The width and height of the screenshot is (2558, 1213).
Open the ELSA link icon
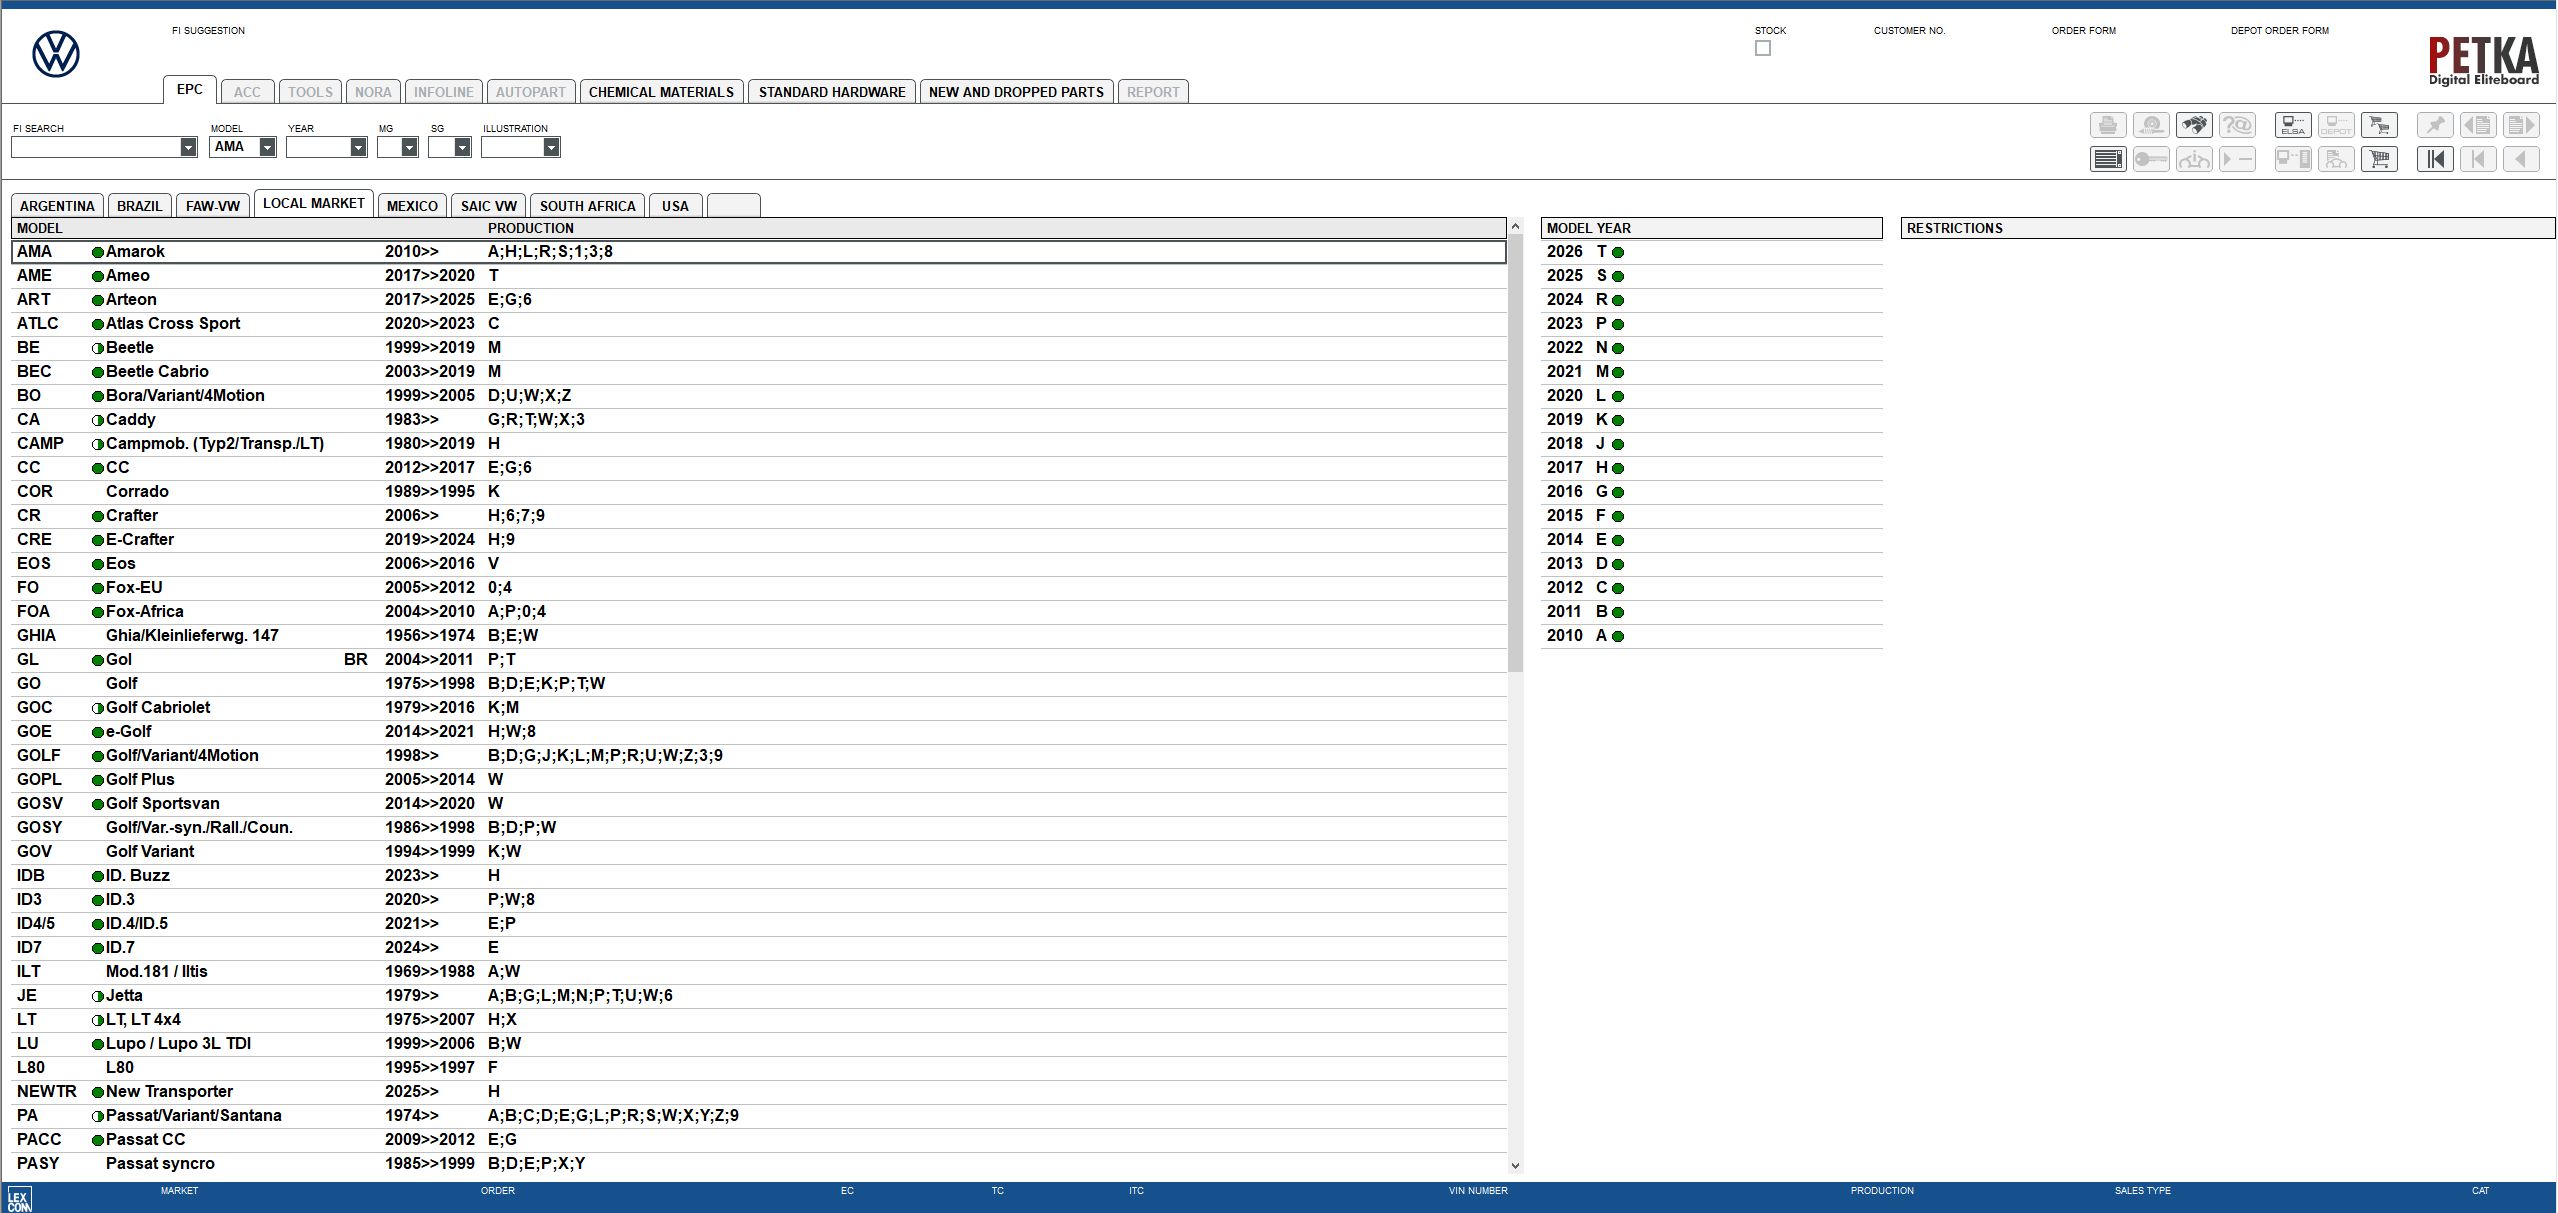click(x=2293, y=125)
